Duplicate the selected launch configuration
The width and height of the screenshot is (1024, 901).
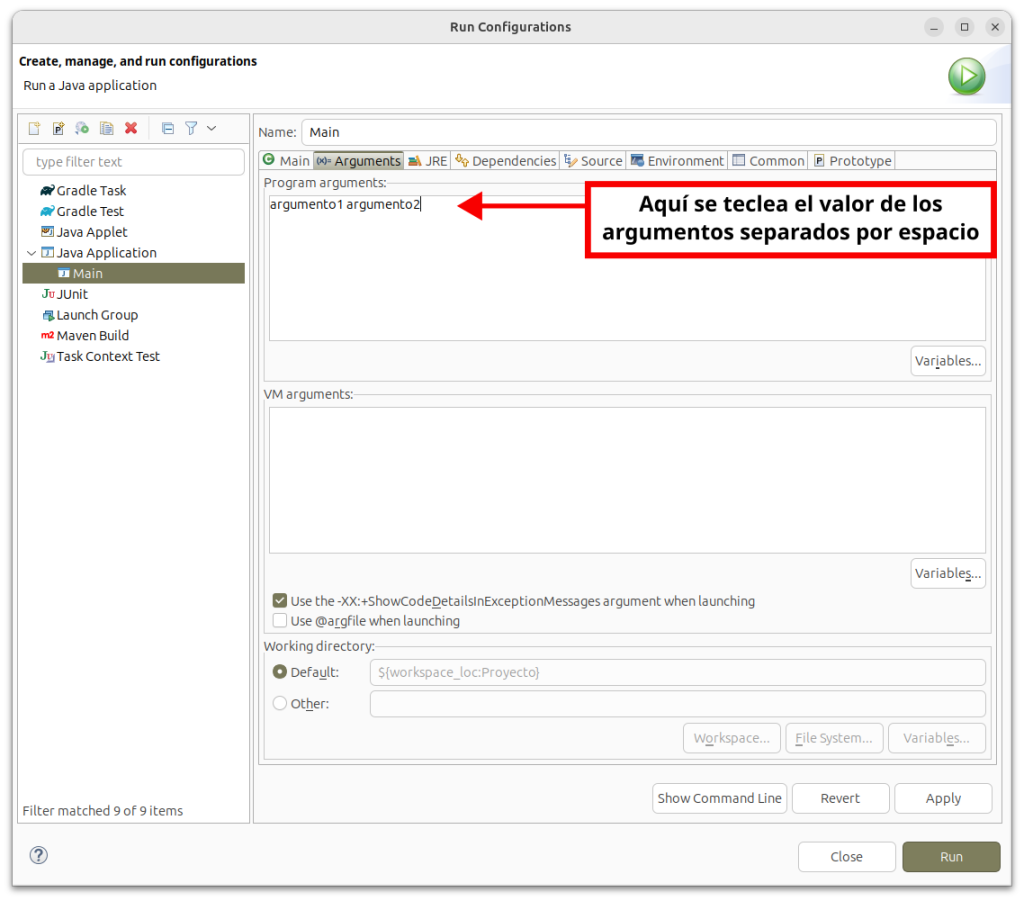tap(106, 128)
